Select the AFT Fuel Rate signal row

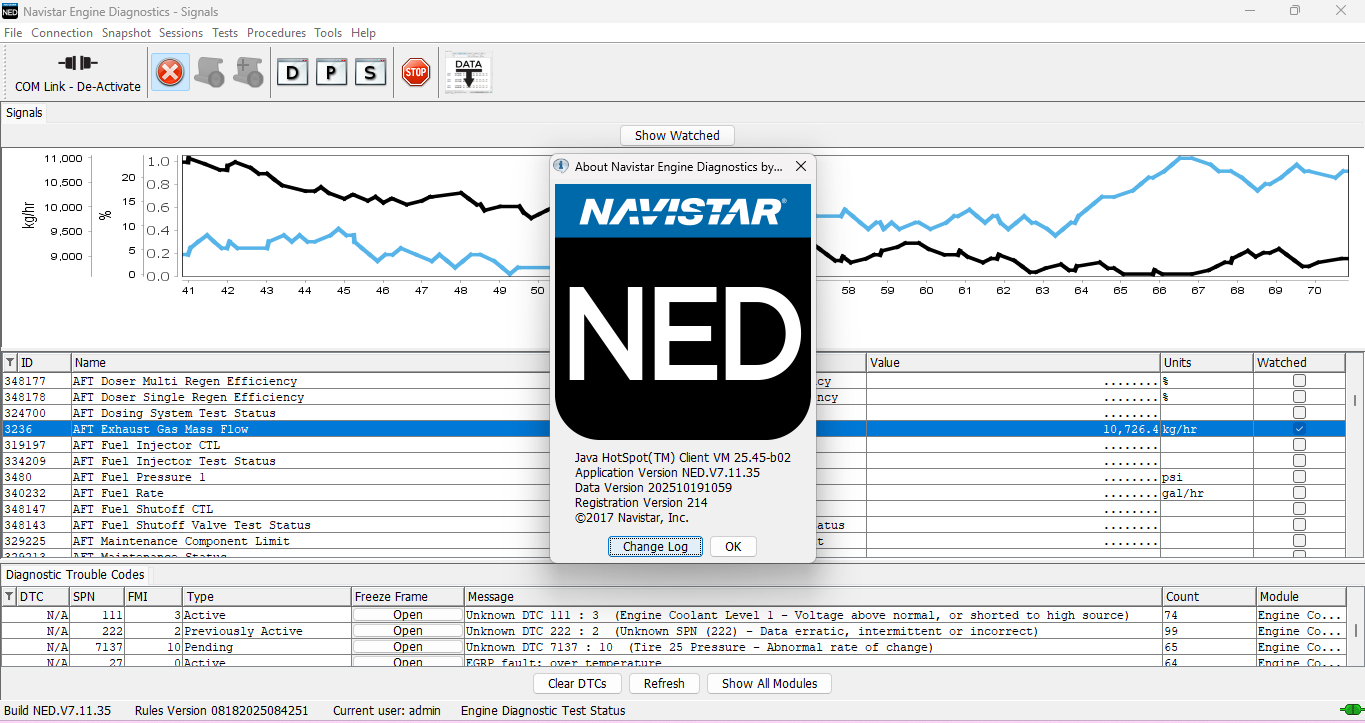(674, 493)
